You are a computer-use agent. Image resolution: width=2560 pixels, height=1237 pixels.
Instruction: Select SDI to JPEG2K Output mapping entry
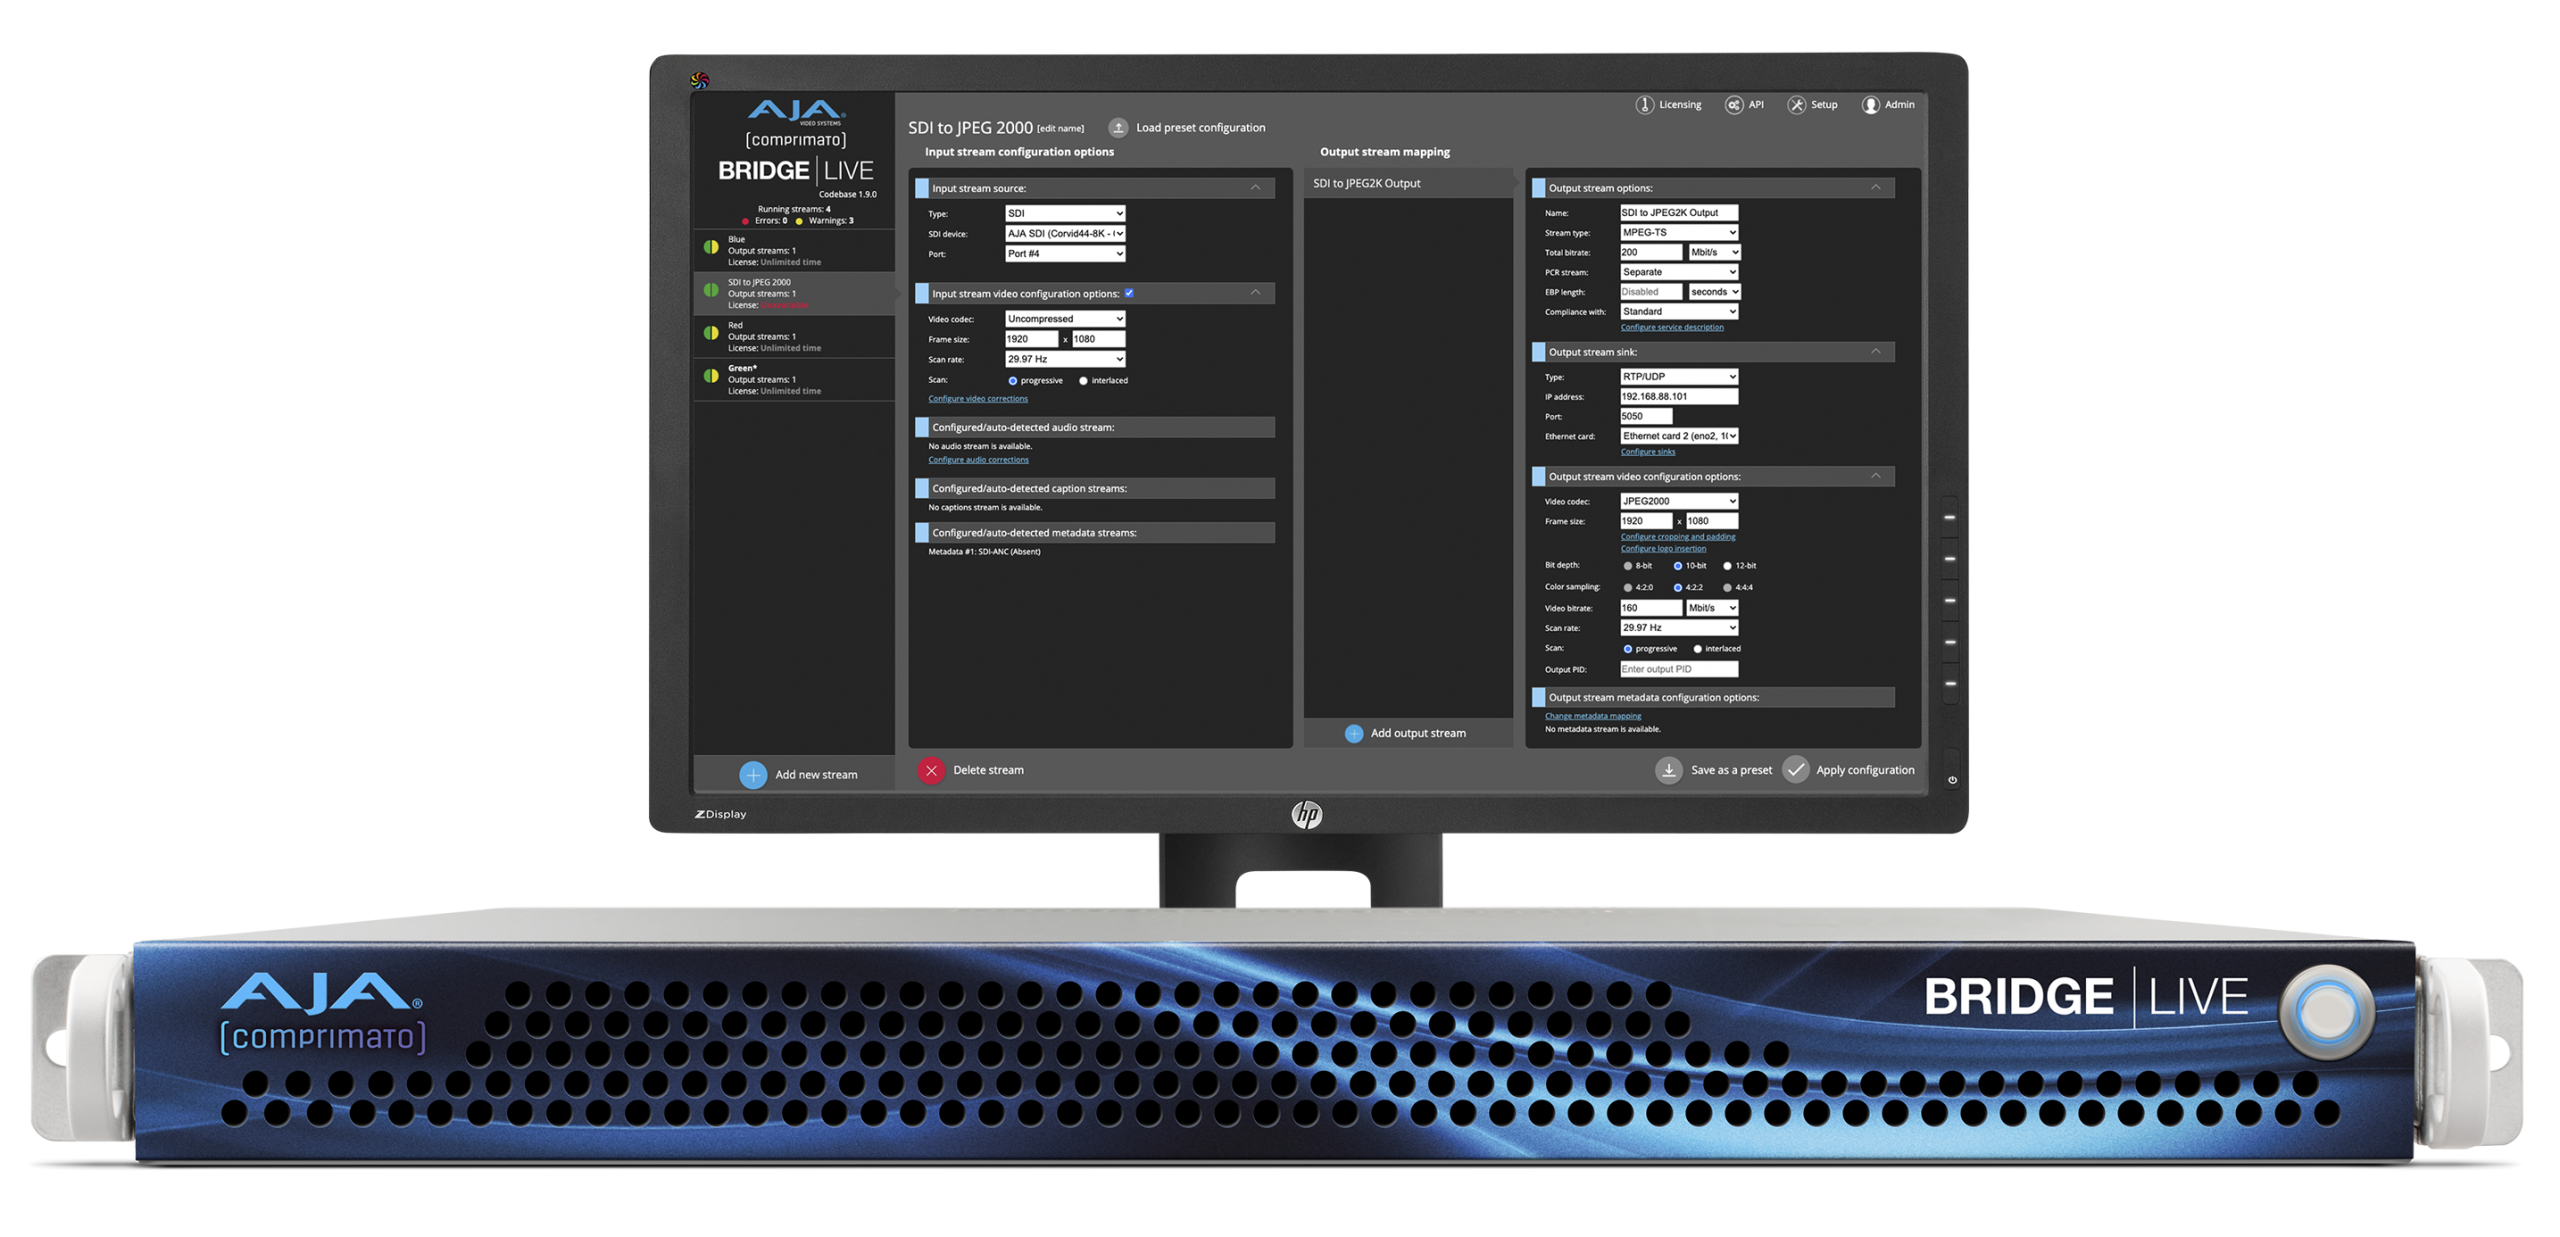pyautogui.click(x=1408, y=183)
